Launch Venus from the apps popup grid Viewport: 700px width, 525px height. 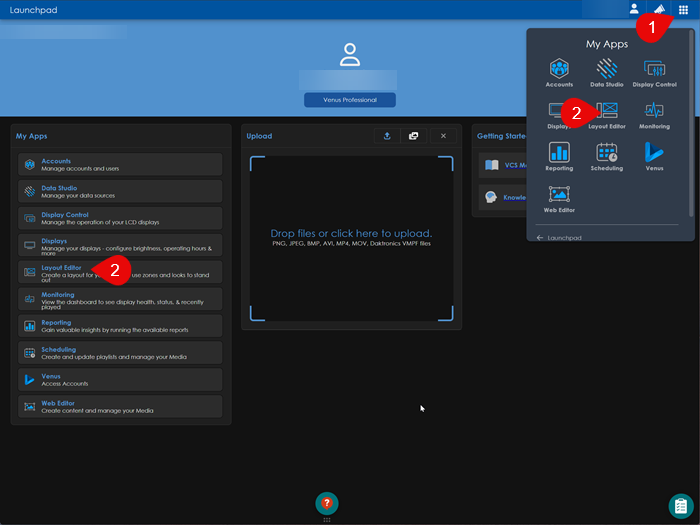click(x=655, y=155)
